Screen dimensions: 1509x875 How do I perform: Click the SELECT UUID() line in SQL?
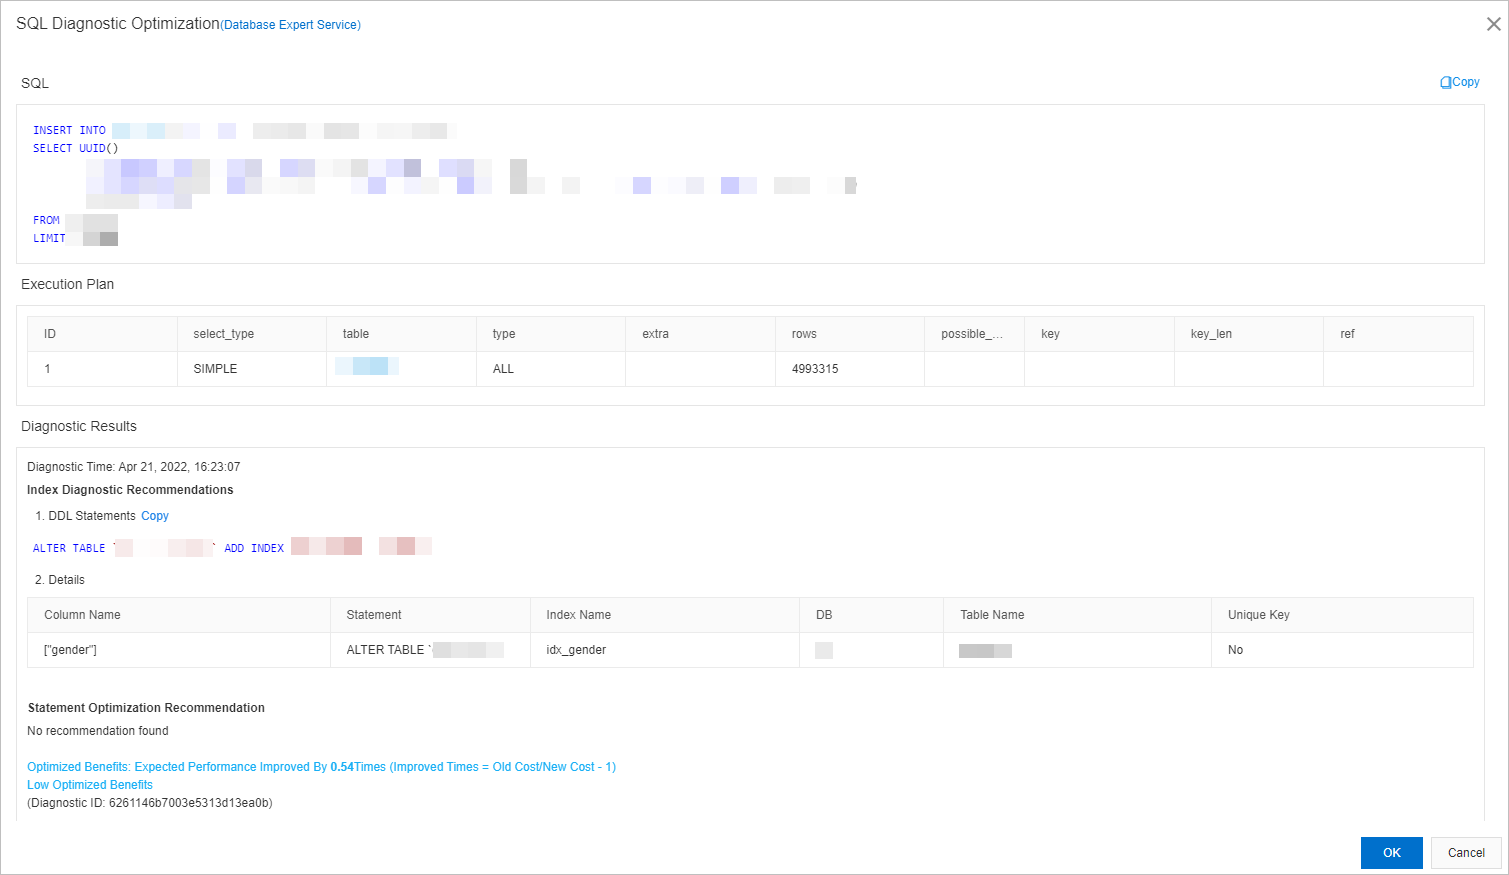click(x=76, y=148)
